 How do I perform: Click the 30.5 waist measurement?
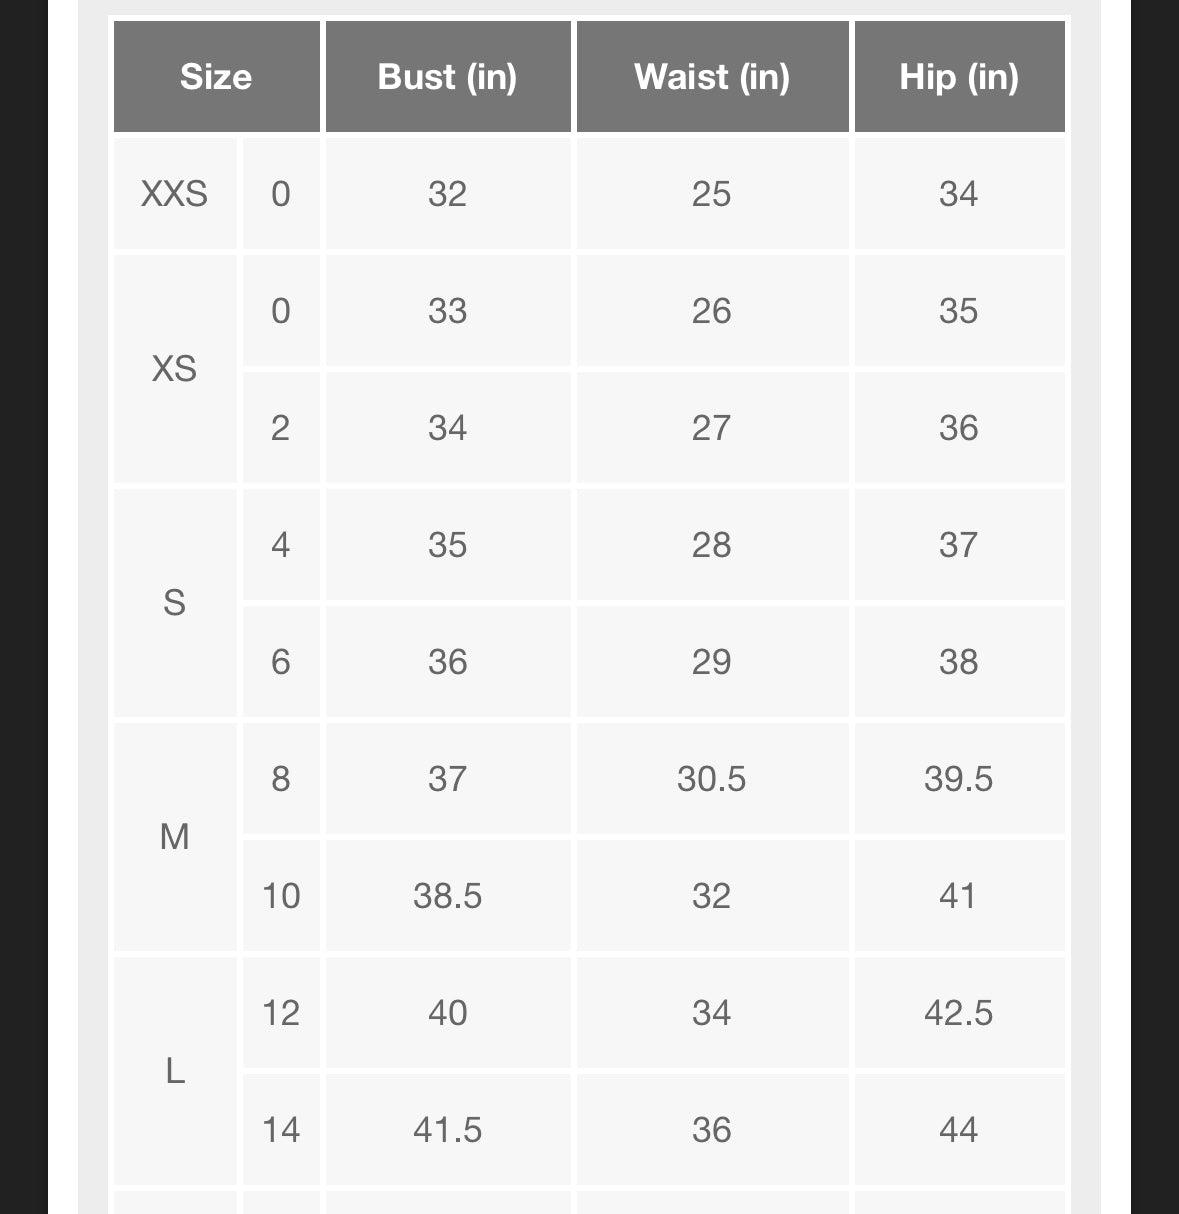click(712, 779)
